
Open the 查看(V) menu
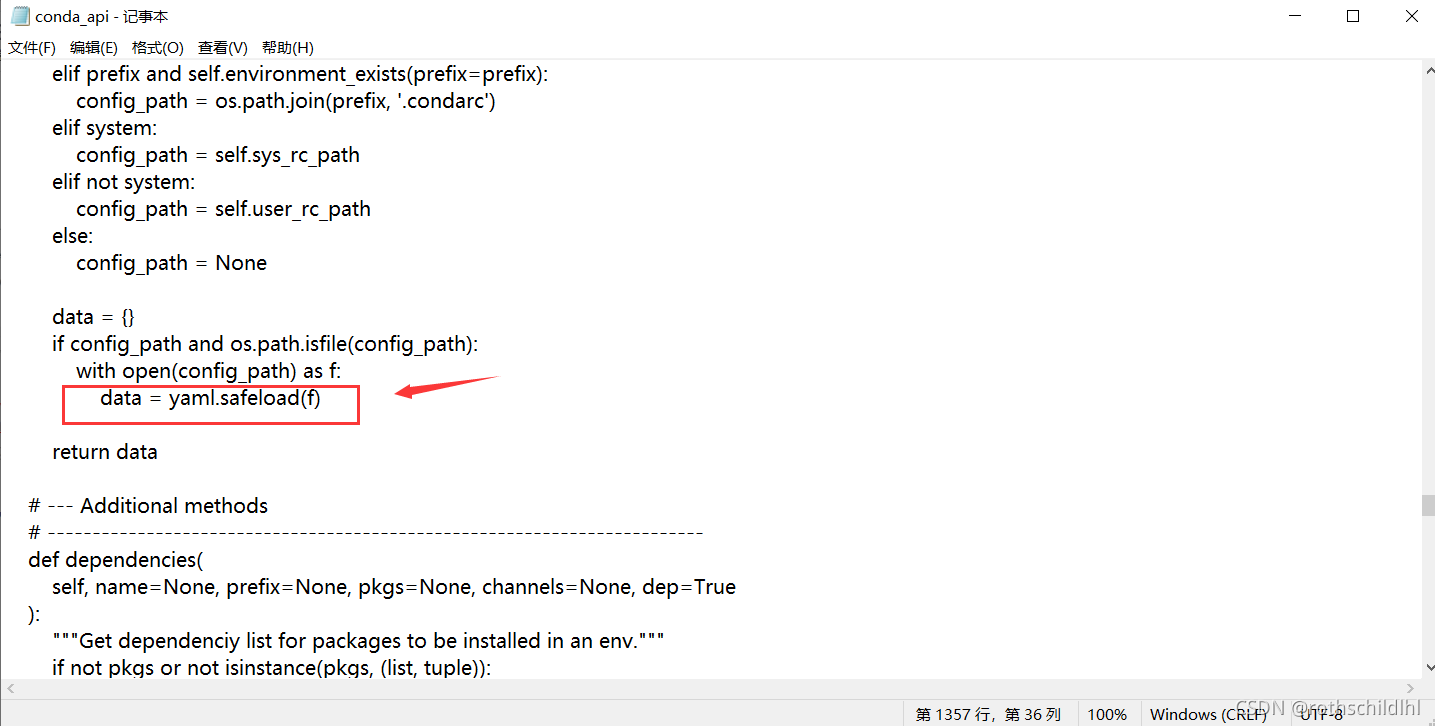tap(222, 47)
